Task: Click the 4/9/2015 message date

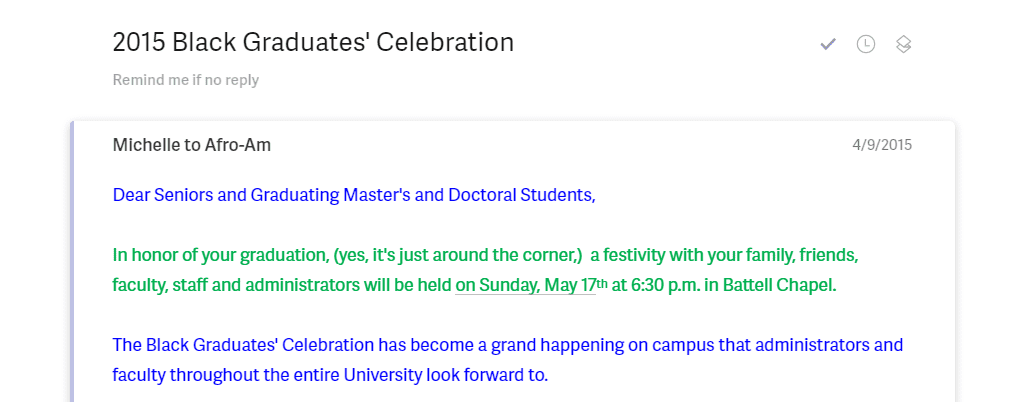Action: [882, 145]
